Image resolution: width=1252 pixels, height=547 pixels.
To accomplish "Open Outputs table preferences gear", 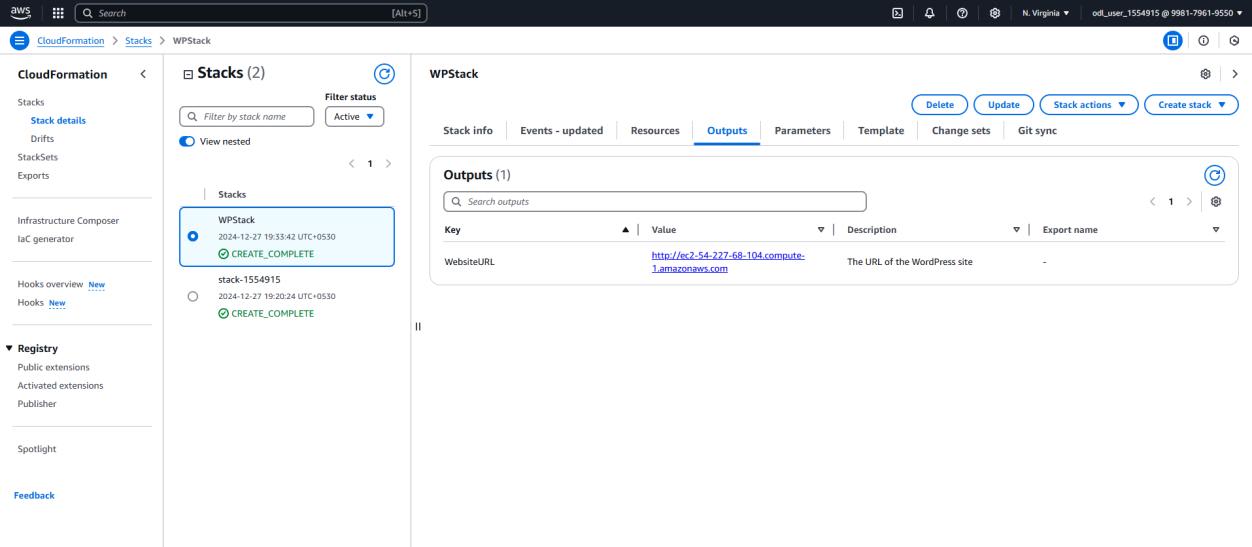I will [x=1215, y=201].
